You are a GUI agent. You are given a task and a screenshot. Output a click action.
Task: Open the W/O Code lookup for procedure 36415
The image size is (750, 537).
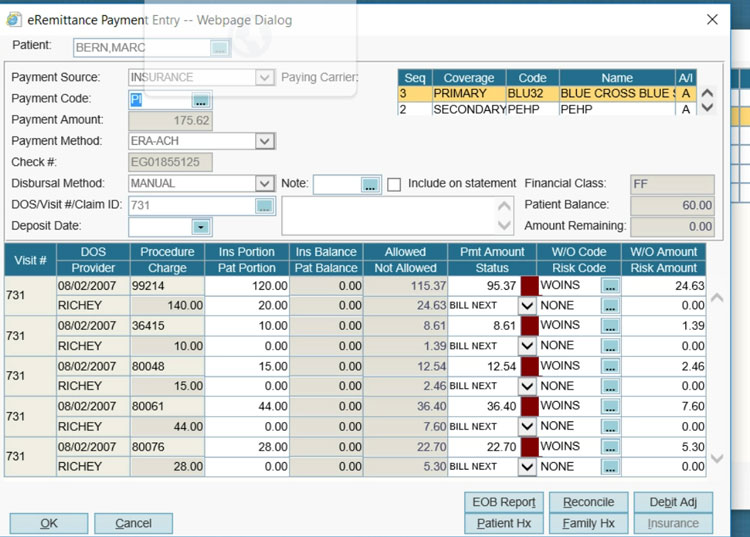[610, 326]
